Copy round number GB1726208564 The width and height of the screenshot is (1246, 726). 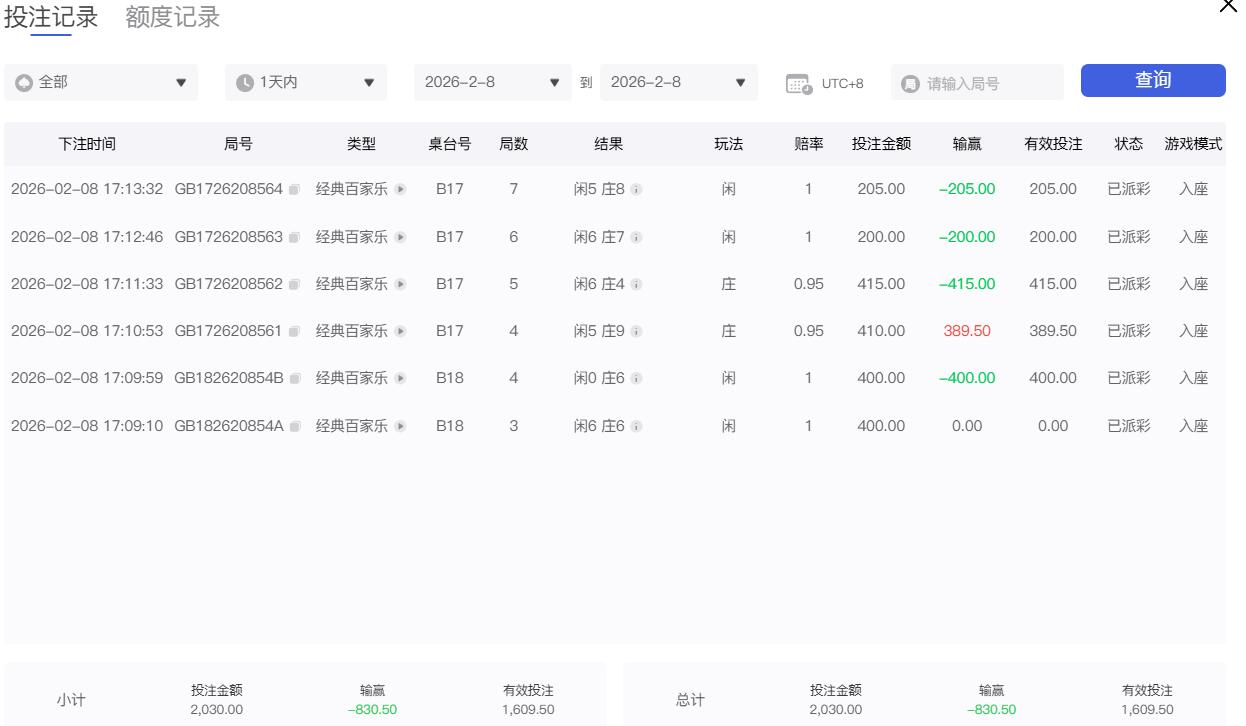point(294,190)
